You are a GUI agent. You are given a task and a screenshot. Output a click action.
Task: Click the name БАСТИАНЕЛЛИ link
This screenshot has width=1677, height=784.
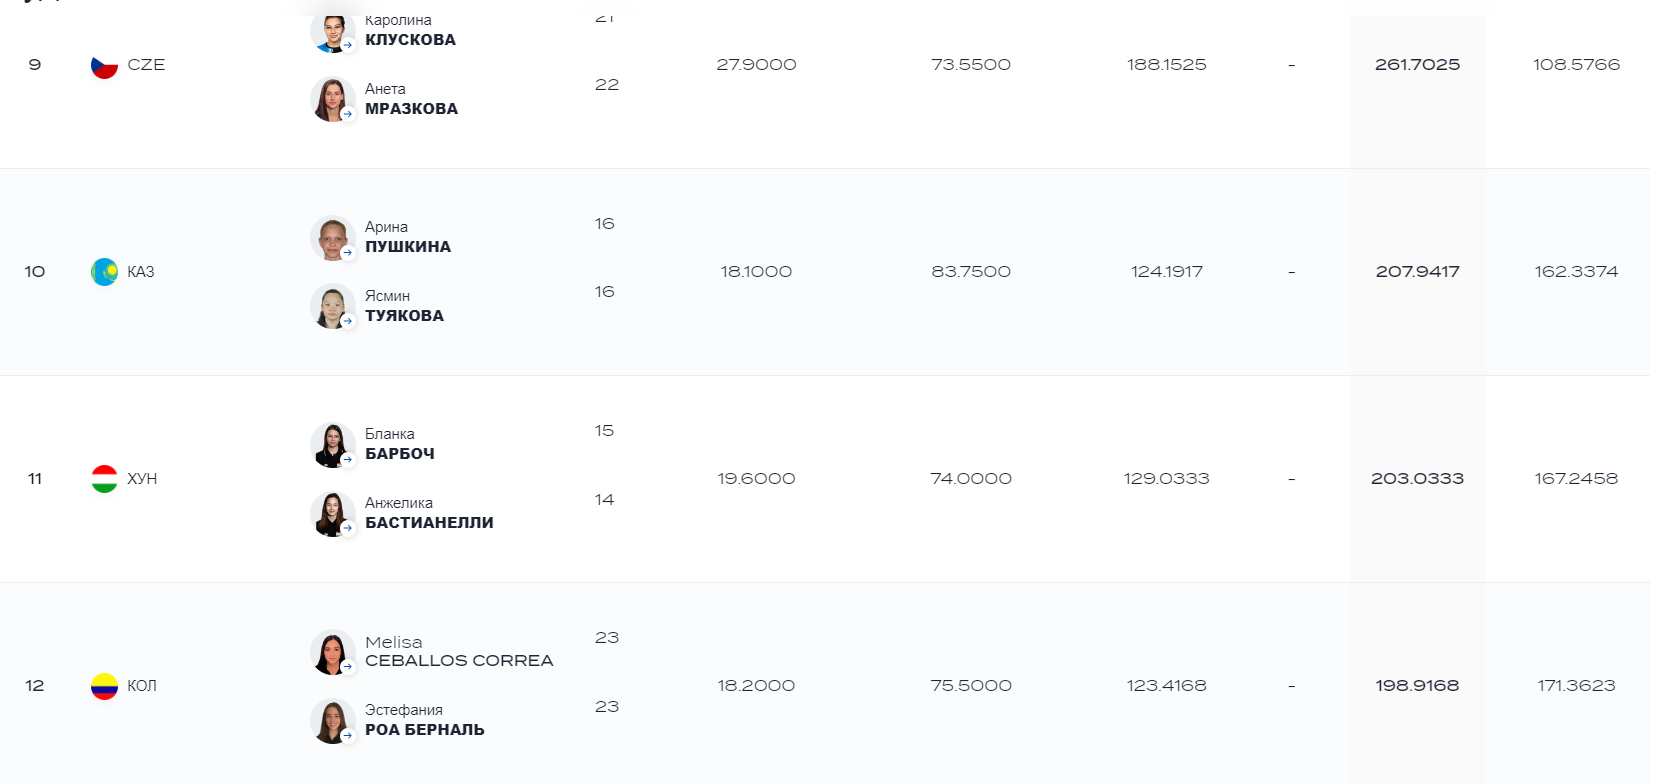[x=429, y=523]
